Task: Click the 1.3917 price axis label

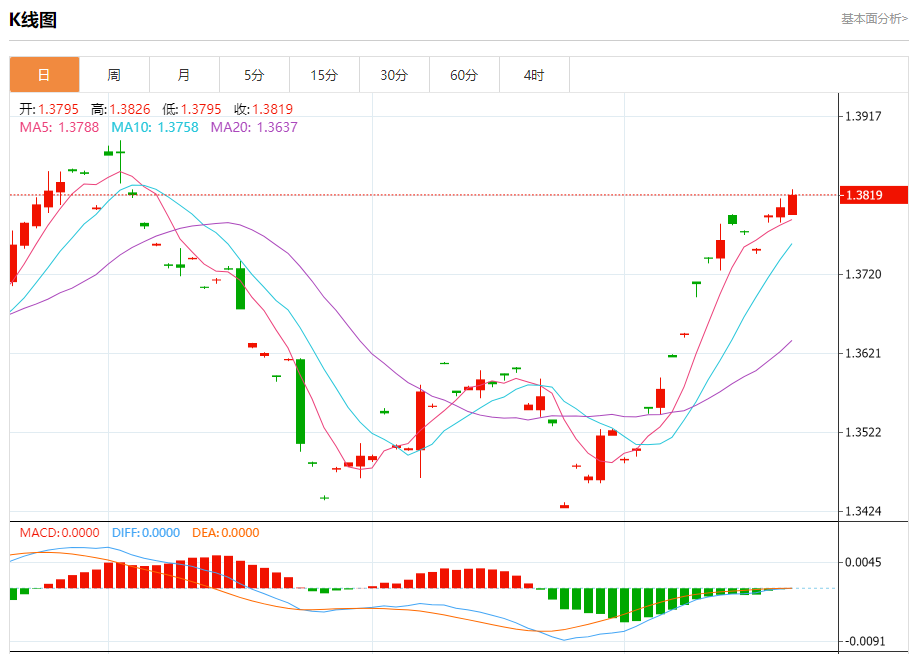Action: (x=863, y=116)
